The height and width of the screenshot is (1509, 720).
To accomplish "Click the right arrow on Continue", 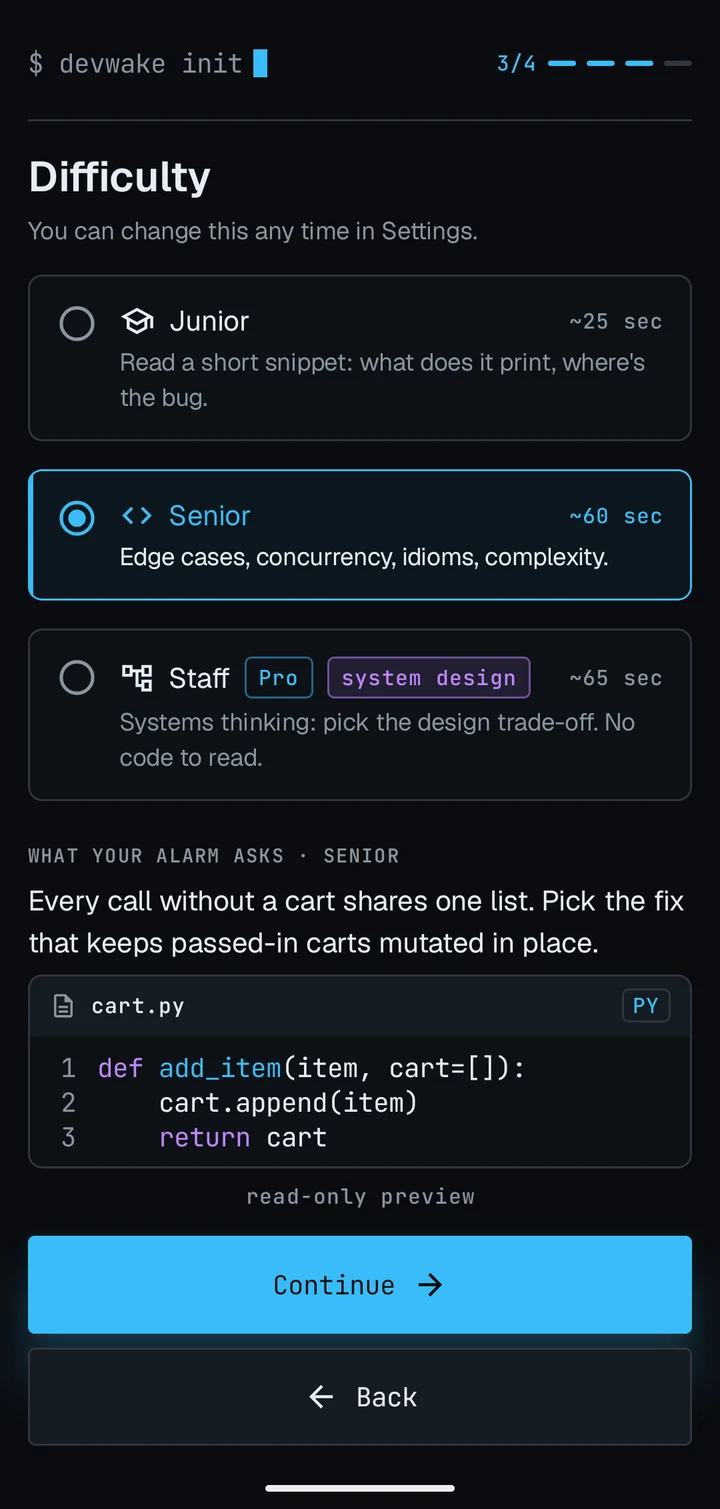I will click(x=430, y=1285).
